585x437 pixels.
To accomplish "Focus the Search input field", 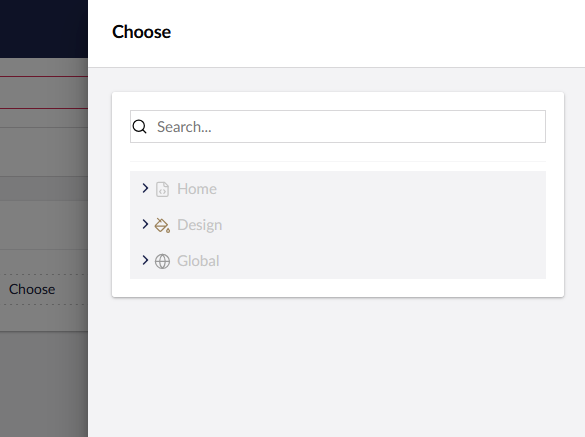I will (x=338, y=127).
